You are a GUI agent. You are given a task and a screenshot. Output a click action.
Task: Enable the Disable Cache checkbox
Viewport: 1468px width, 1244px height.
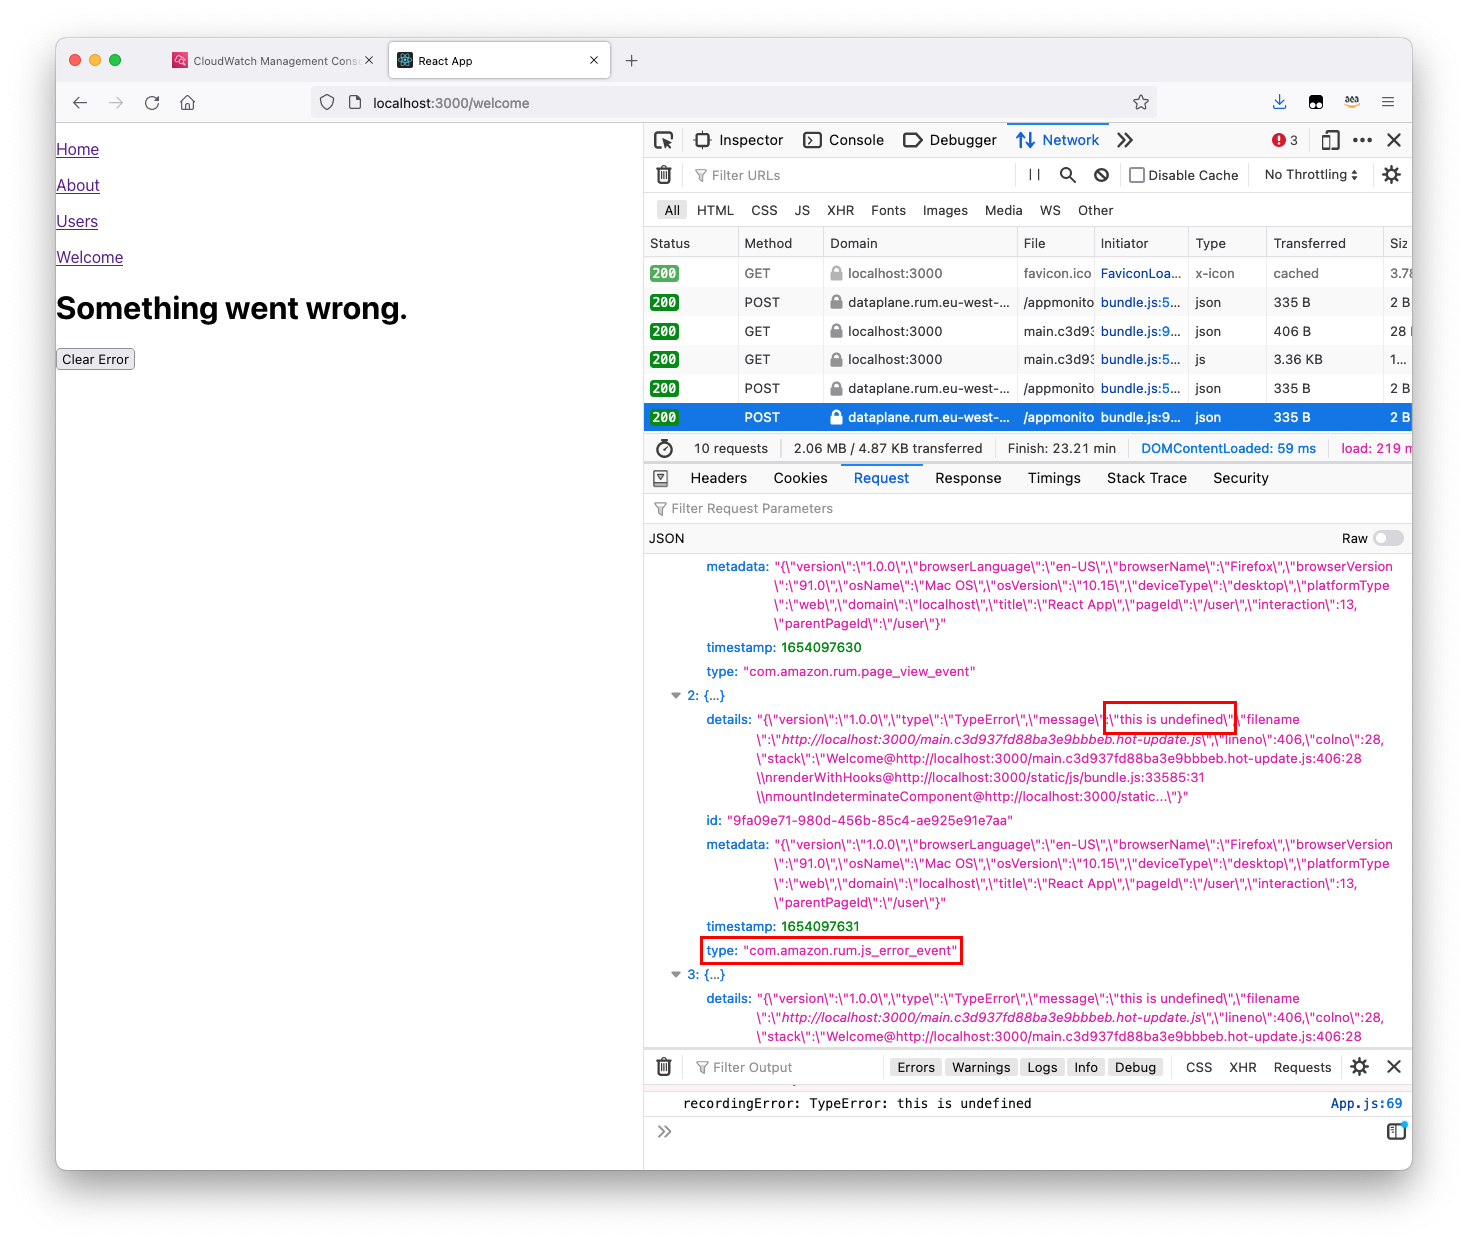click(1136, 174)
